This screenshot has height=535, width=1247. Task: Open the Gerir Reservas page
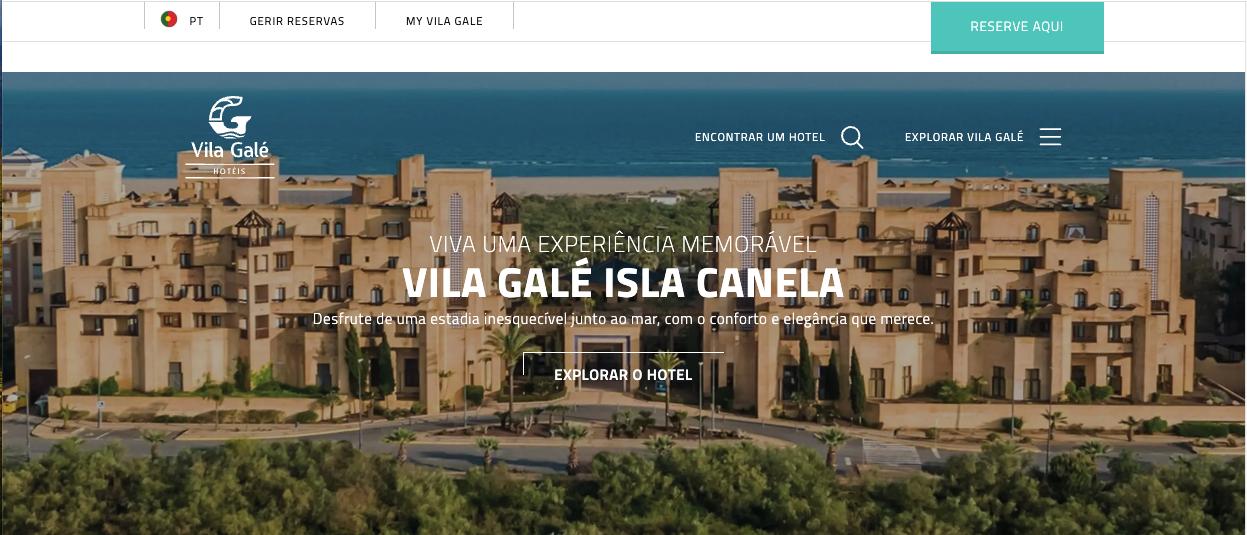pyautogui.click(x=297, y=21)
